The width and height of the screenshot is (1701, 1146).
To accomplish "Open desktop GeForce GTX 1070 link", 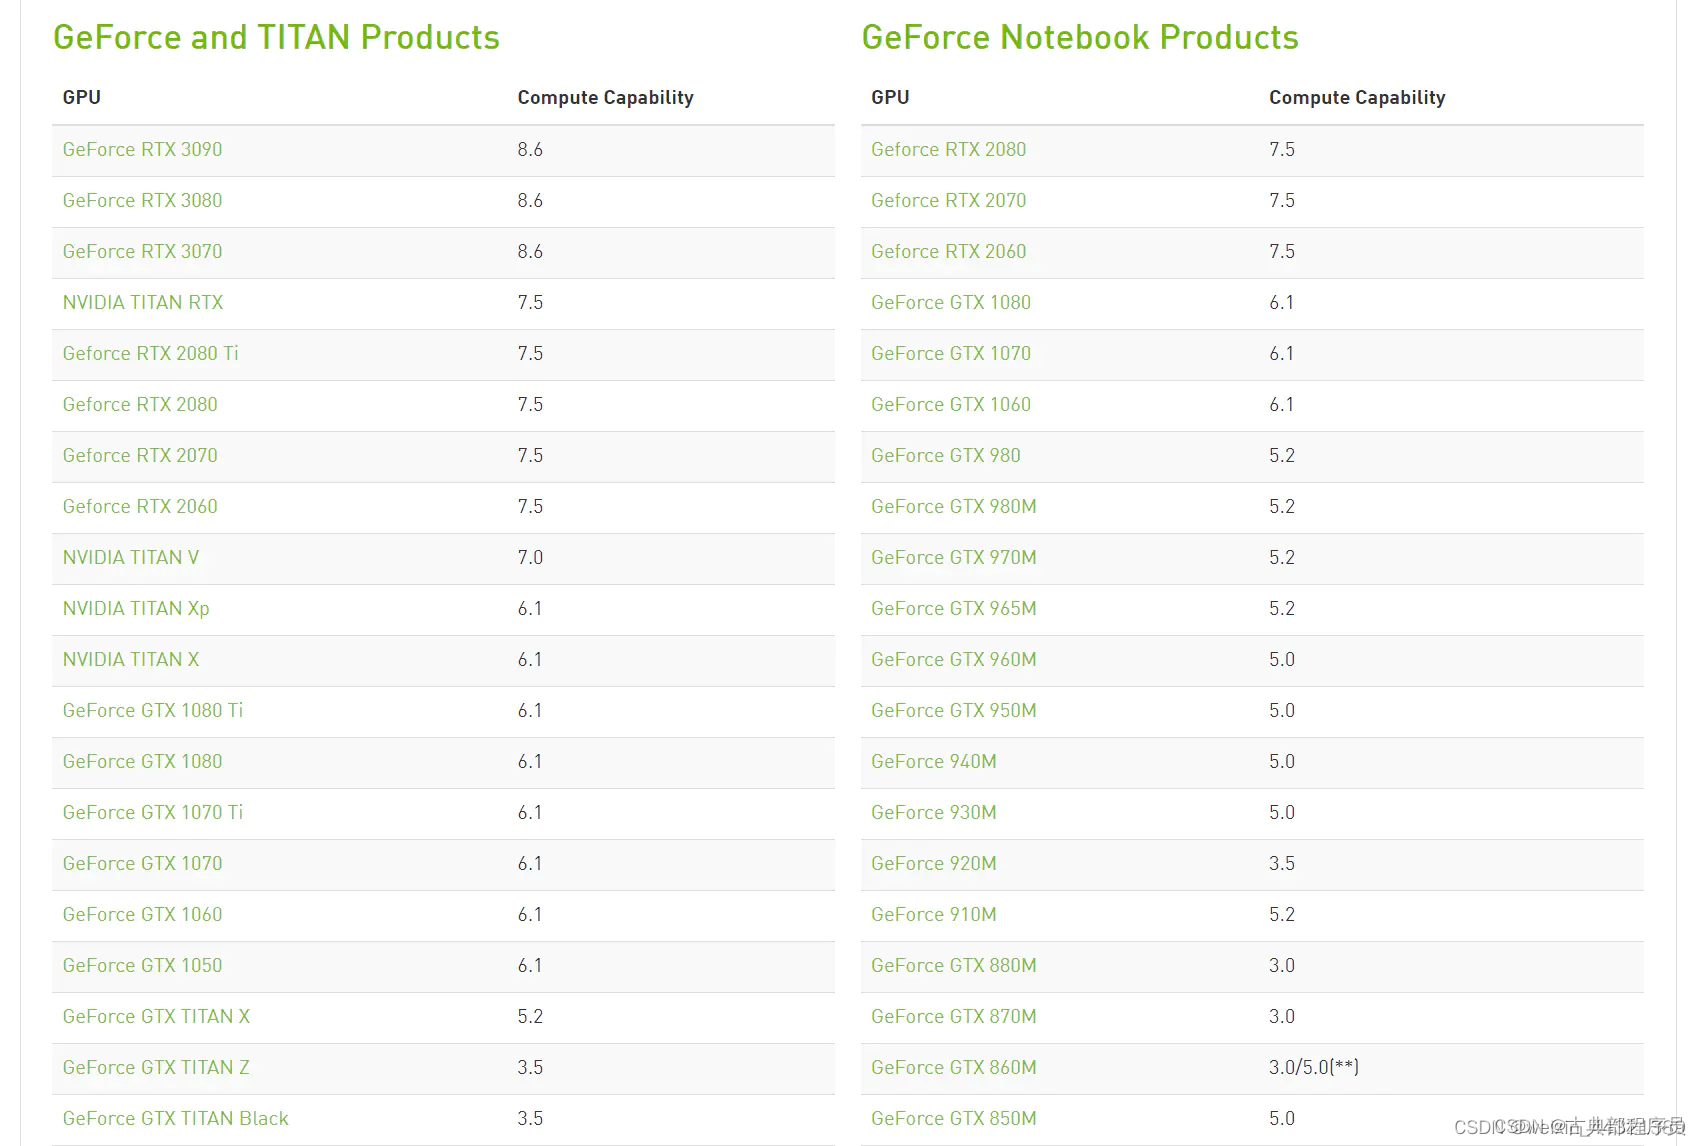I will pos(142,864).
